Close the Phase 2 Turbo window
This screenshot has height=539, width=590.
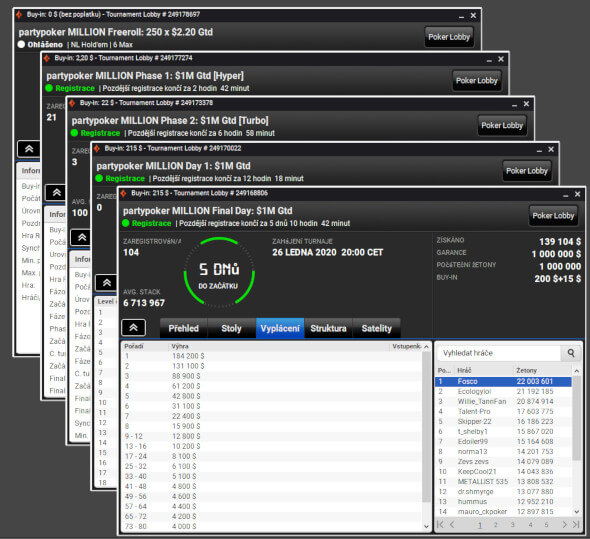[x=526, y=104]
